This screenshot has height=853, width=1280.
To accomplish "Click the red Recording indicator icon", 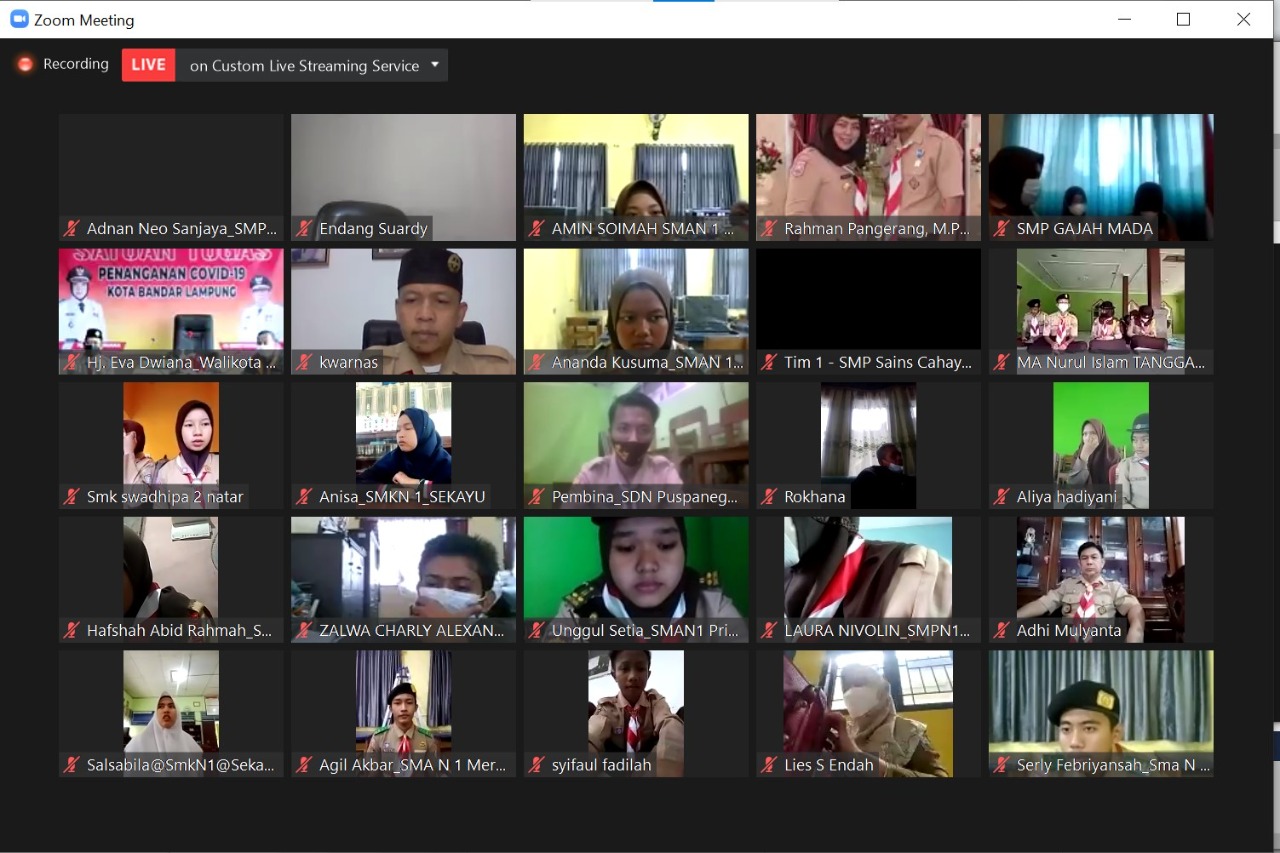I will tap(25, 64).
